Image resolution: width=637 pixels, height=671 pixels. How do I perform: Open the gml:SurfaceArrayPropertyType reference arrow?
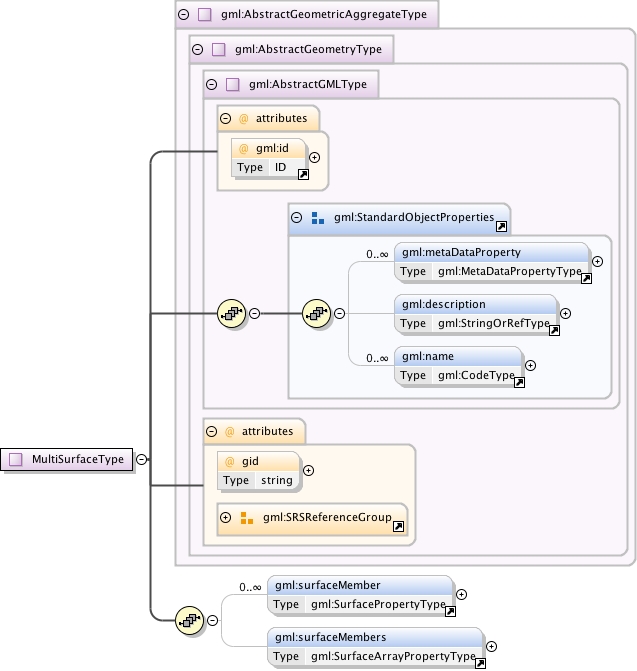(x=480, y=663)
